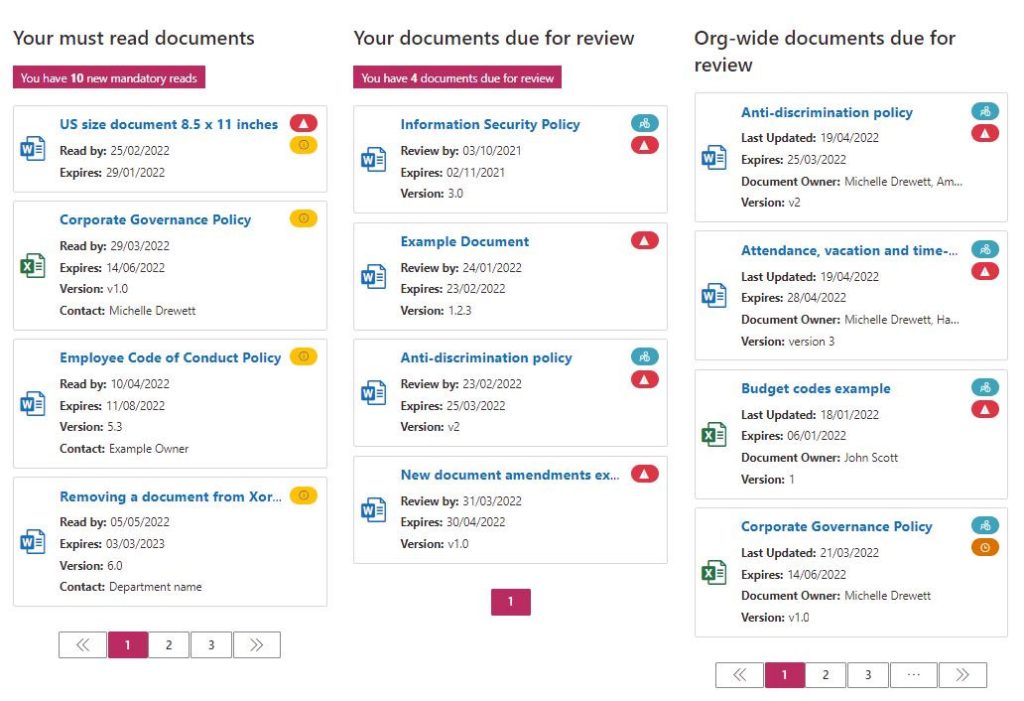
Task: Open Information Security Policy document link
Action: click(x=490, y=125)
